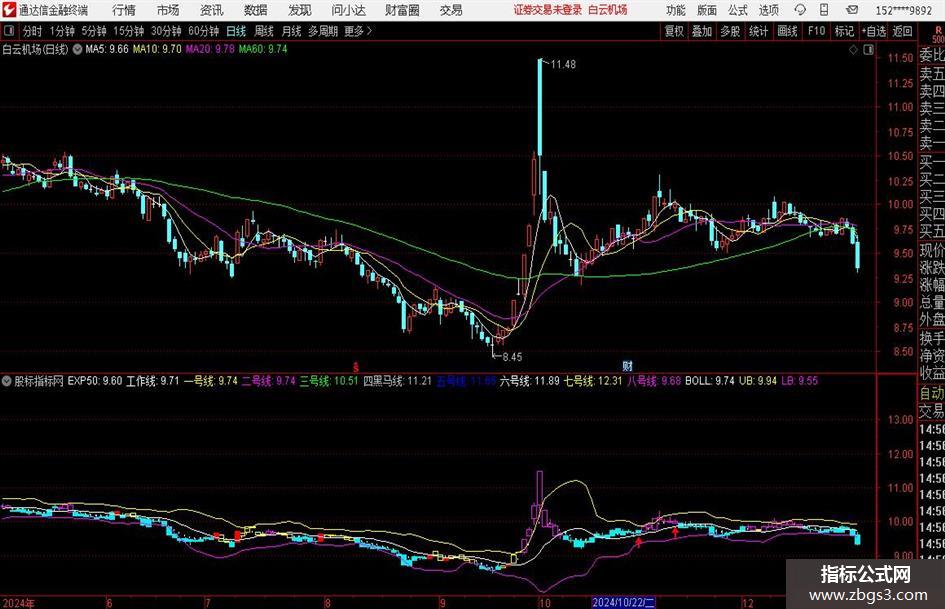
Task: Click the 白云机场(日线) chart title
Action: pos(35,49)
